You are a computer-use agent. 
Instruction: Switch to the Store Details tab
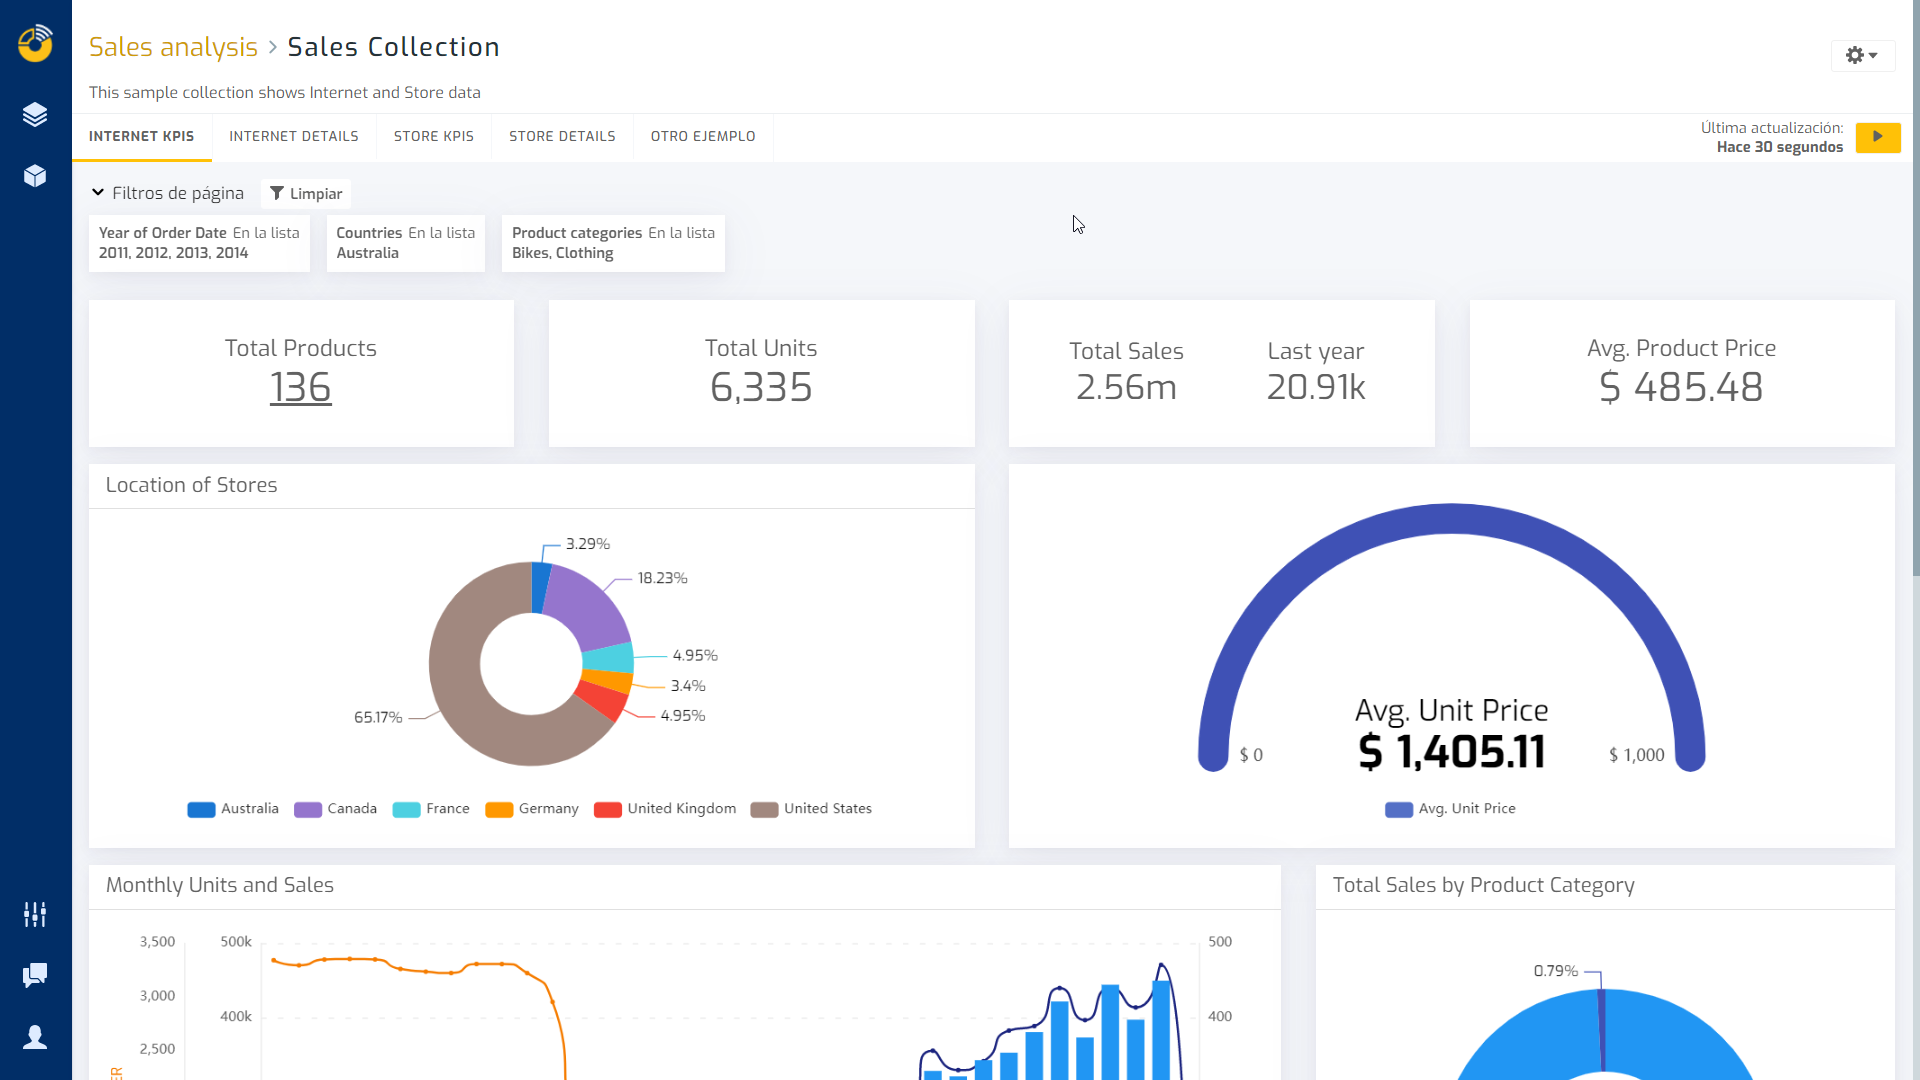[562, 137]
